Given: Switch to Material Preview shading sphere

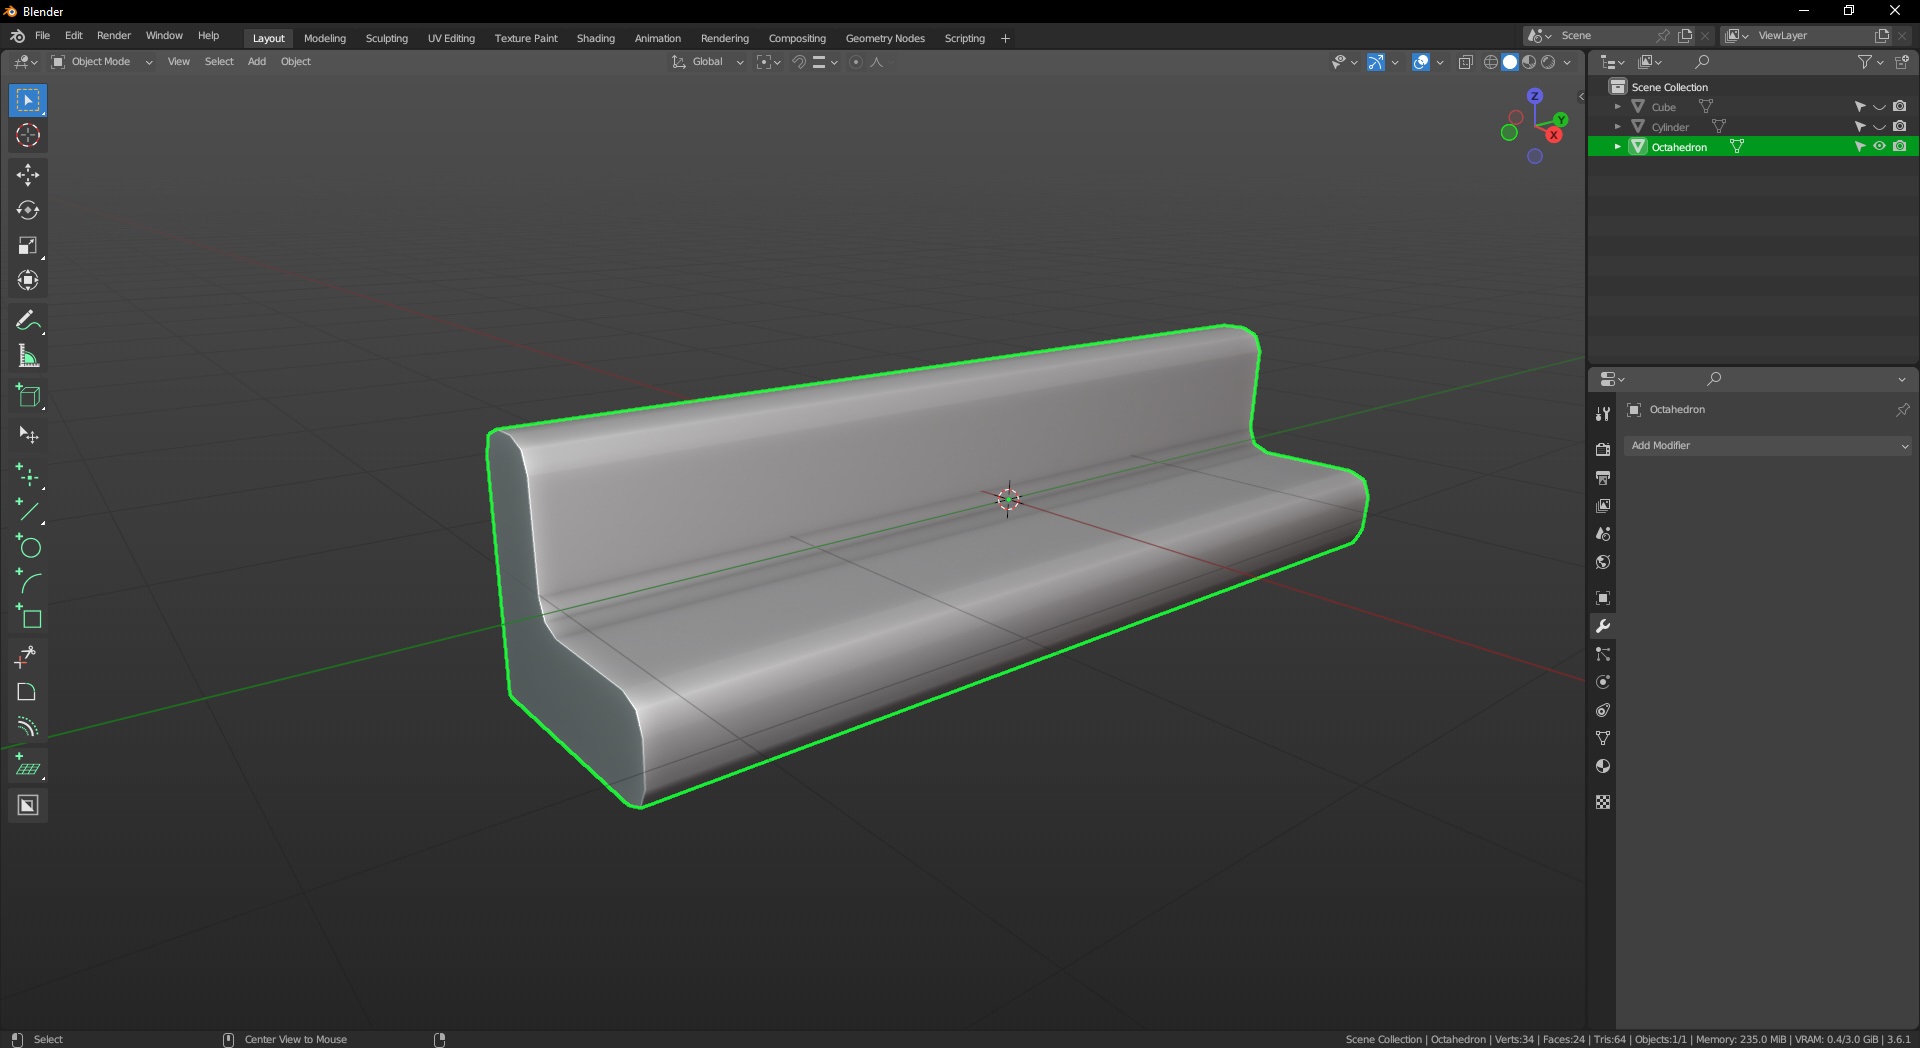Looking at the screenshot, I should [1529, 62].
